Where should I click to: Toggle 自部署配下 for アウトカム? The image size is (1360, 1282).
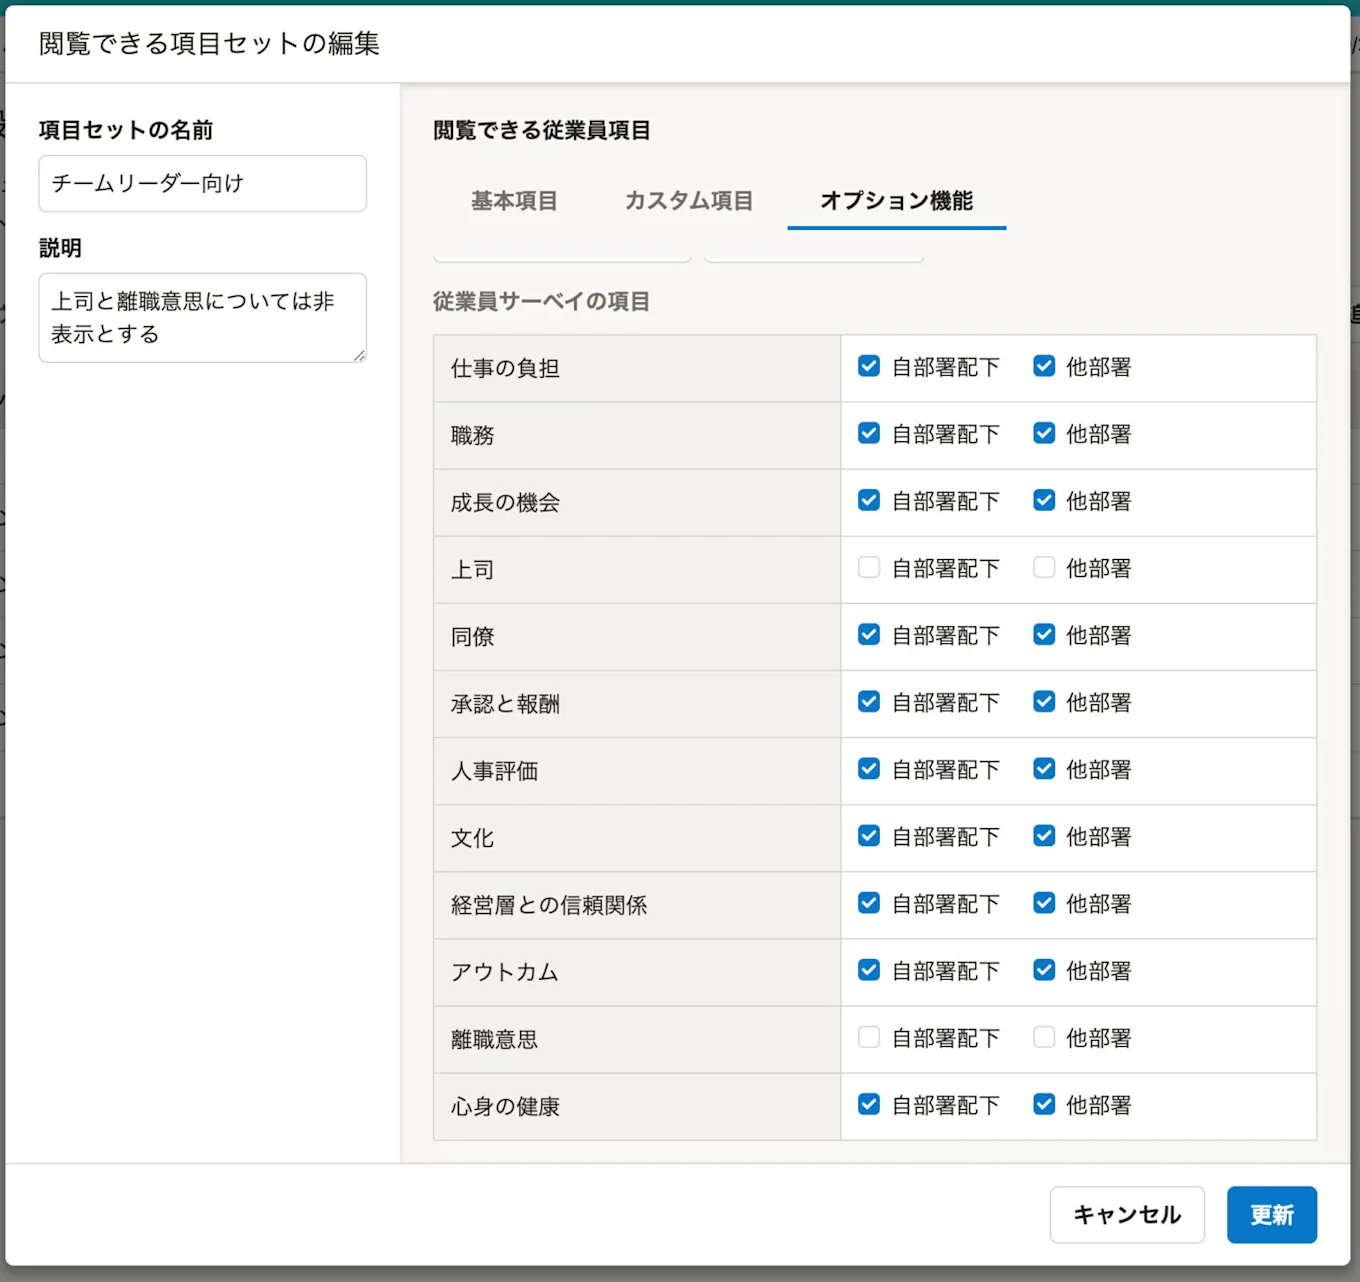point(869,970)
